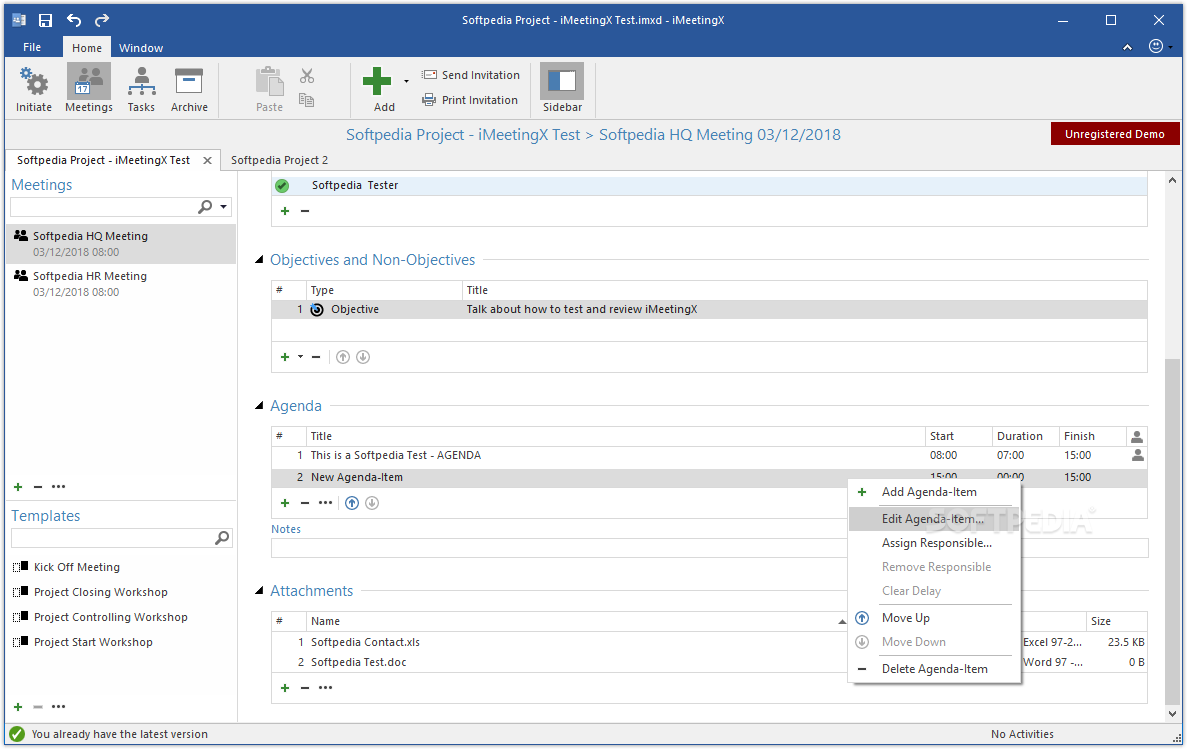The height and width of the screenshot is (749, 1187).
Task: Open the agenda toolbar more options ellipsis
Action: point(326,503)
